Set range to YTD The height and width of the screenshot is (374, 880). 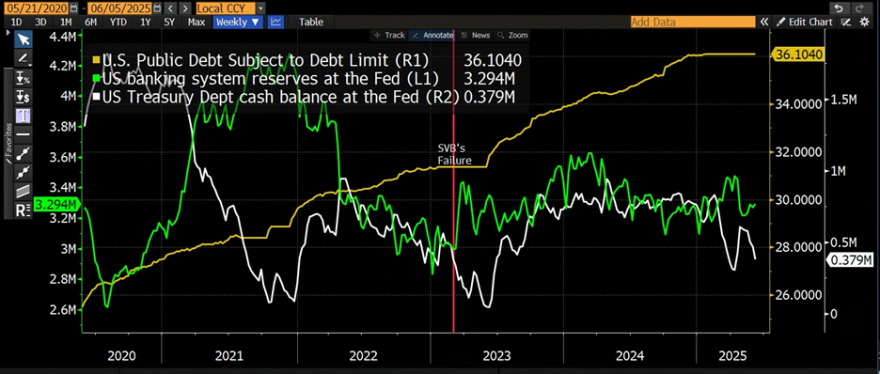click(x=118, y=22)
